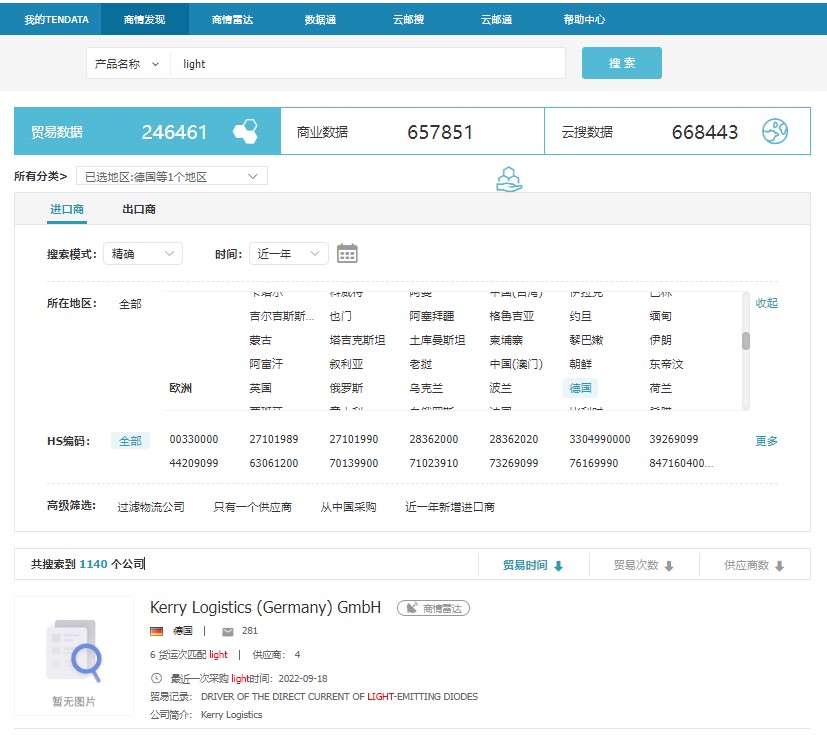Click the hand-holding-person icon below data tabs

pos(509,179)
